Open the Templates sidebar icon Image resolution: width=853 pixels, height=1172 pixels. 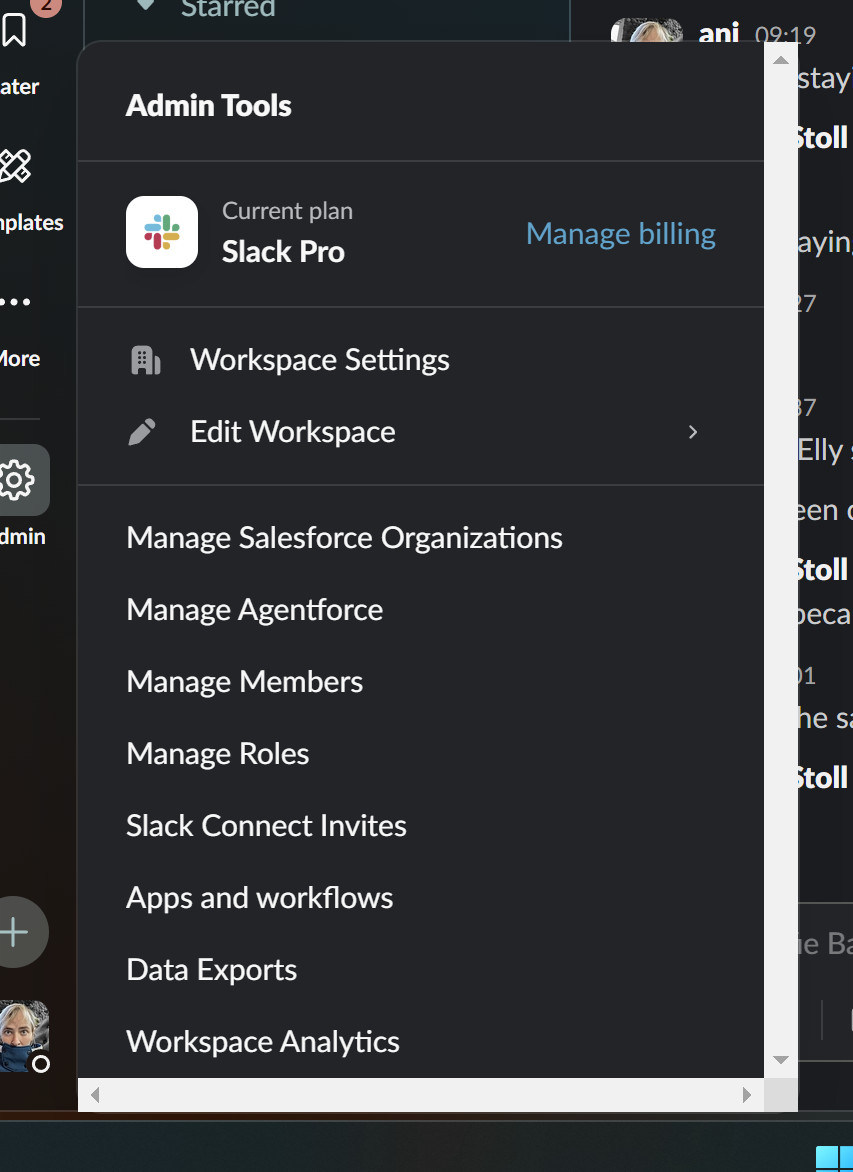[15, 166]
